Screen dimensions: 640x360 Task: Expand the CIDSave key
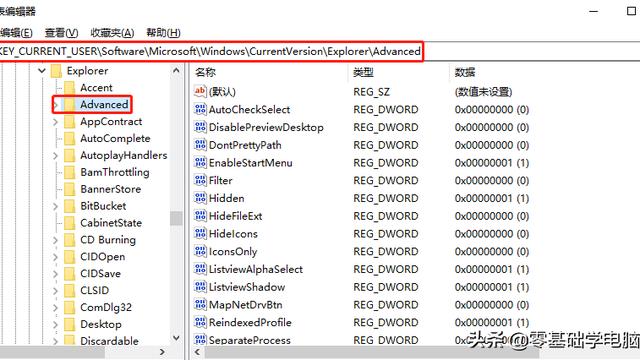point(56,274)
